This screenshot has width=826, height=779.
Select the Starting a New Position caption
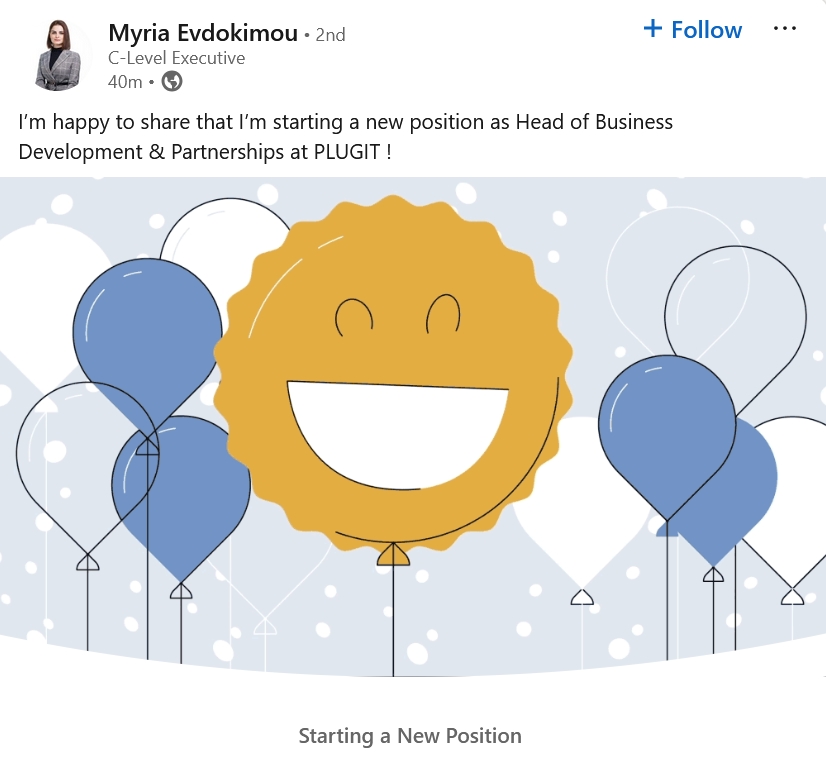(410, 735)
